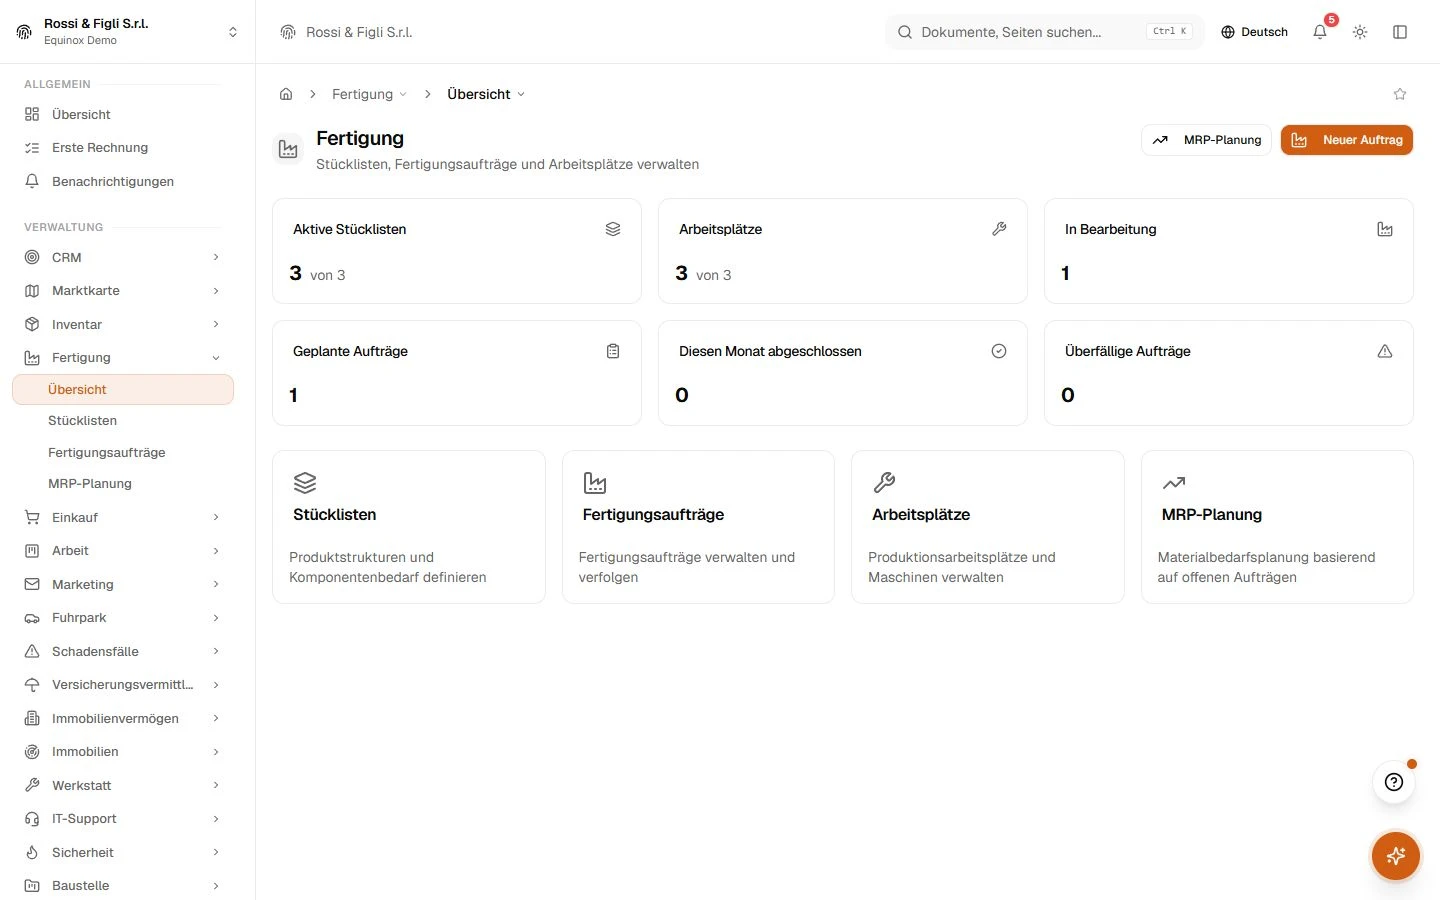
Task: Click the home breadcrumb icon
Action: click(x=286, y=94)
